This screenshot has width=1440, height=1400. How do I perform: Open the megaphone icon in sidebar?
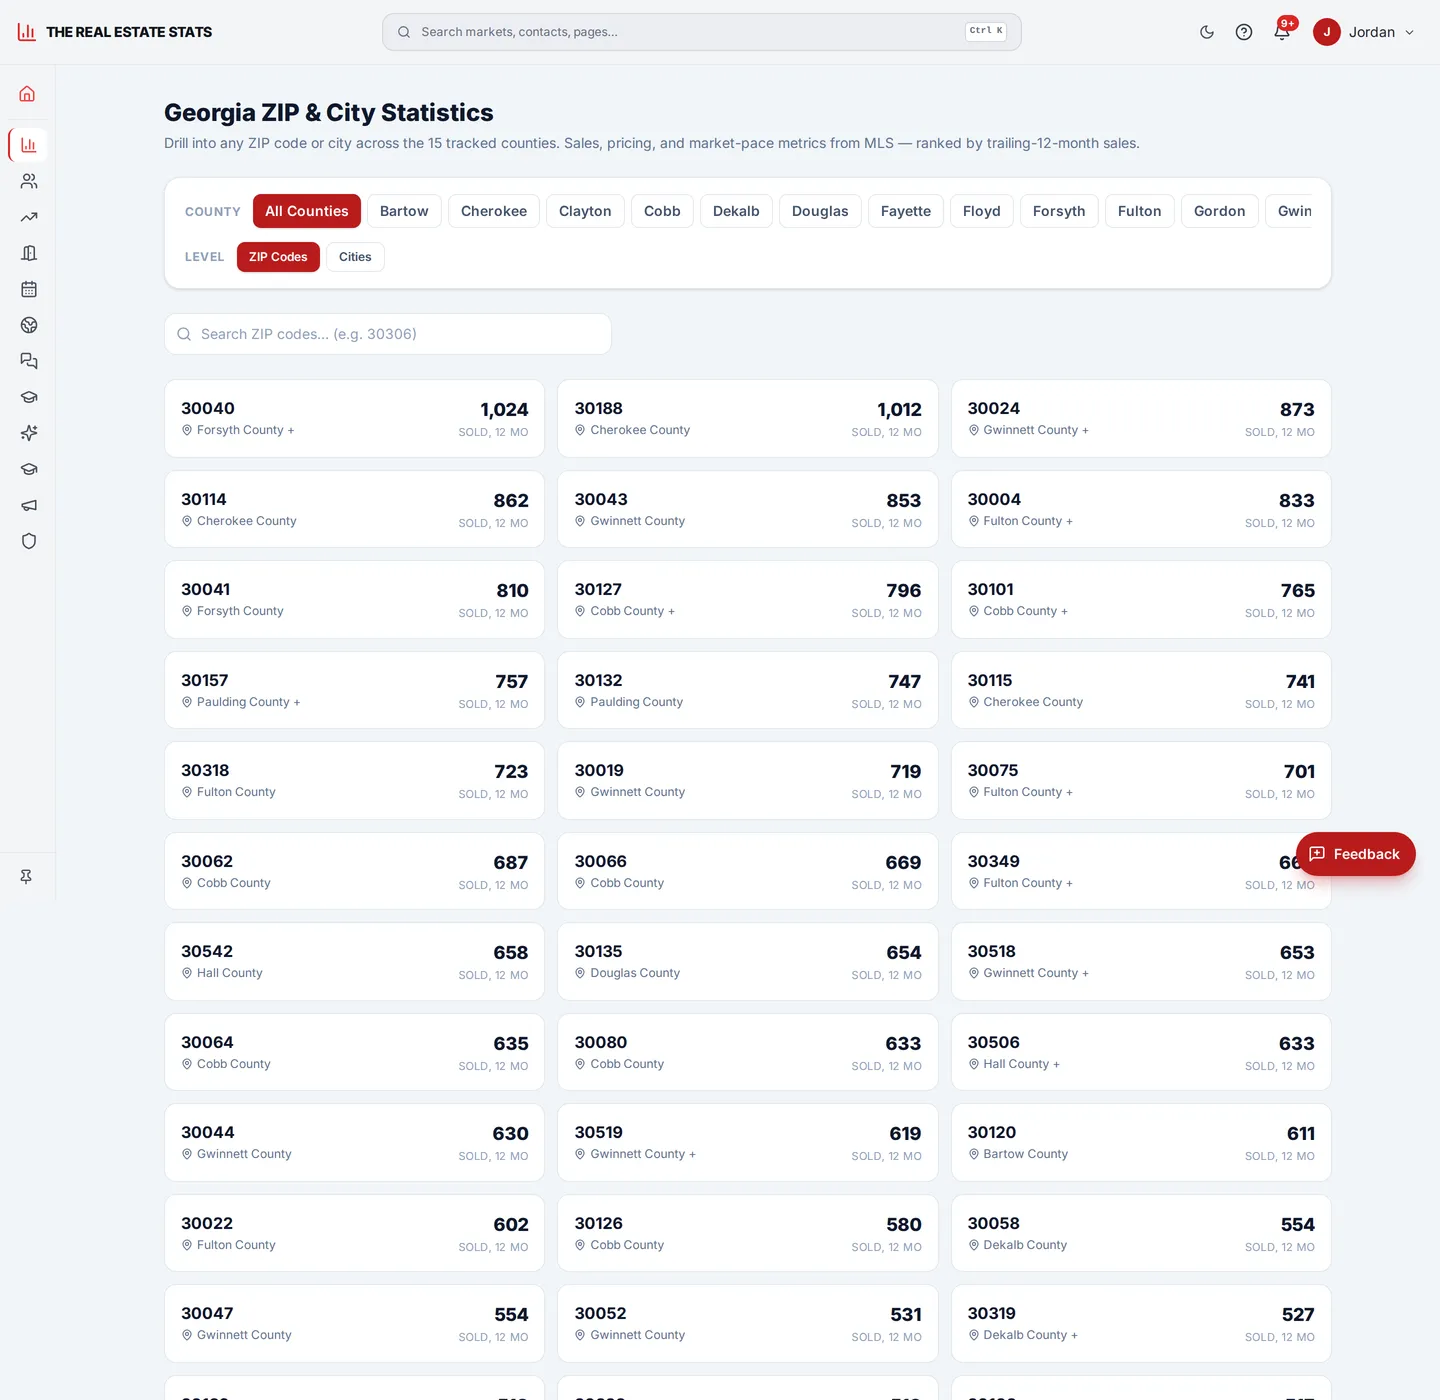[28, 505]
